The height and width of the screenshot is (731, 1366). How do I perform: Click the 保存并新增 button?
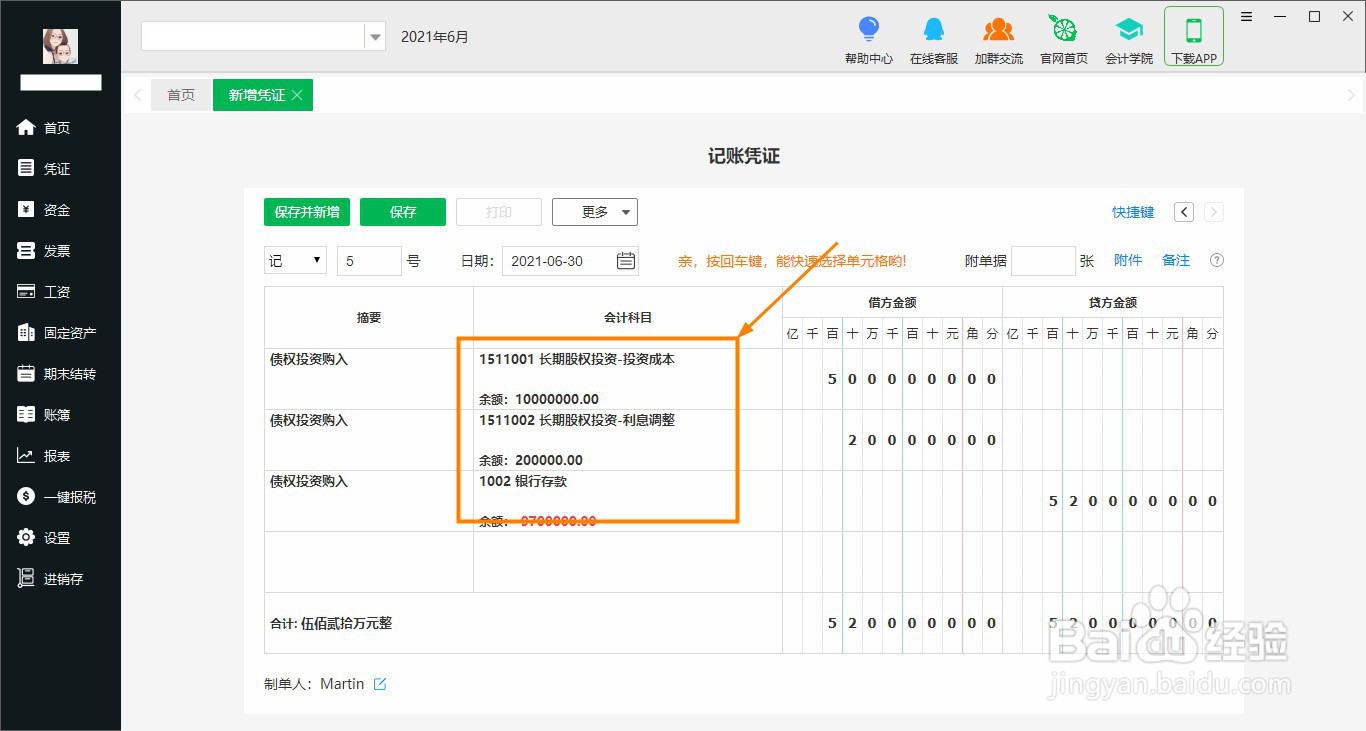(x=307, y=211)
